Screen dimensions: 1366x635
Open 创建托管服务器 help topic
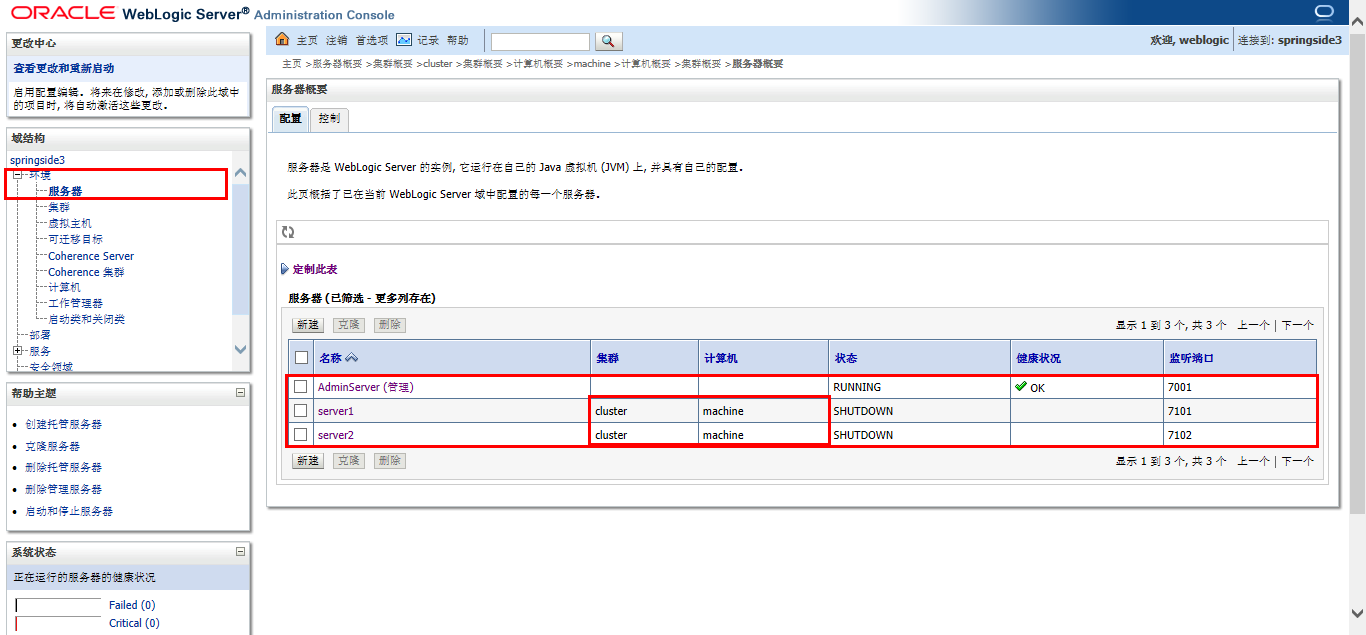click(x=64, y=424)
